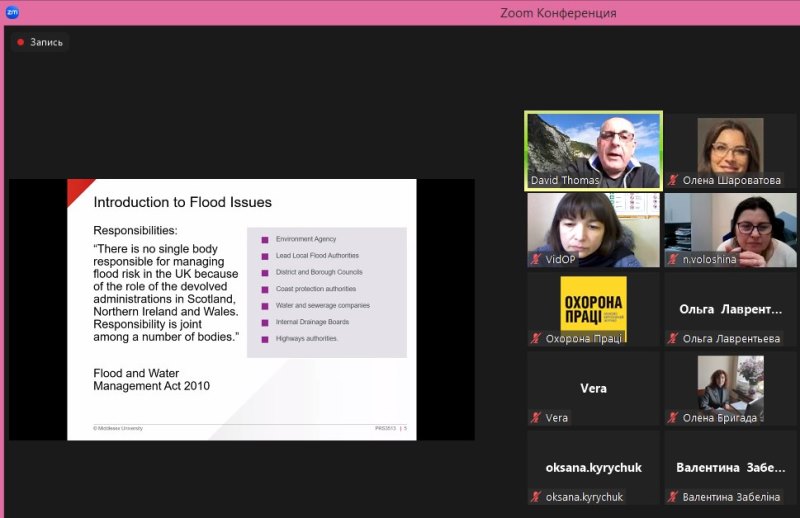Screen dimensions: 800x518
Task: Click the muted mic icon beside Олена Шароватова
Action: coord(673,180)
